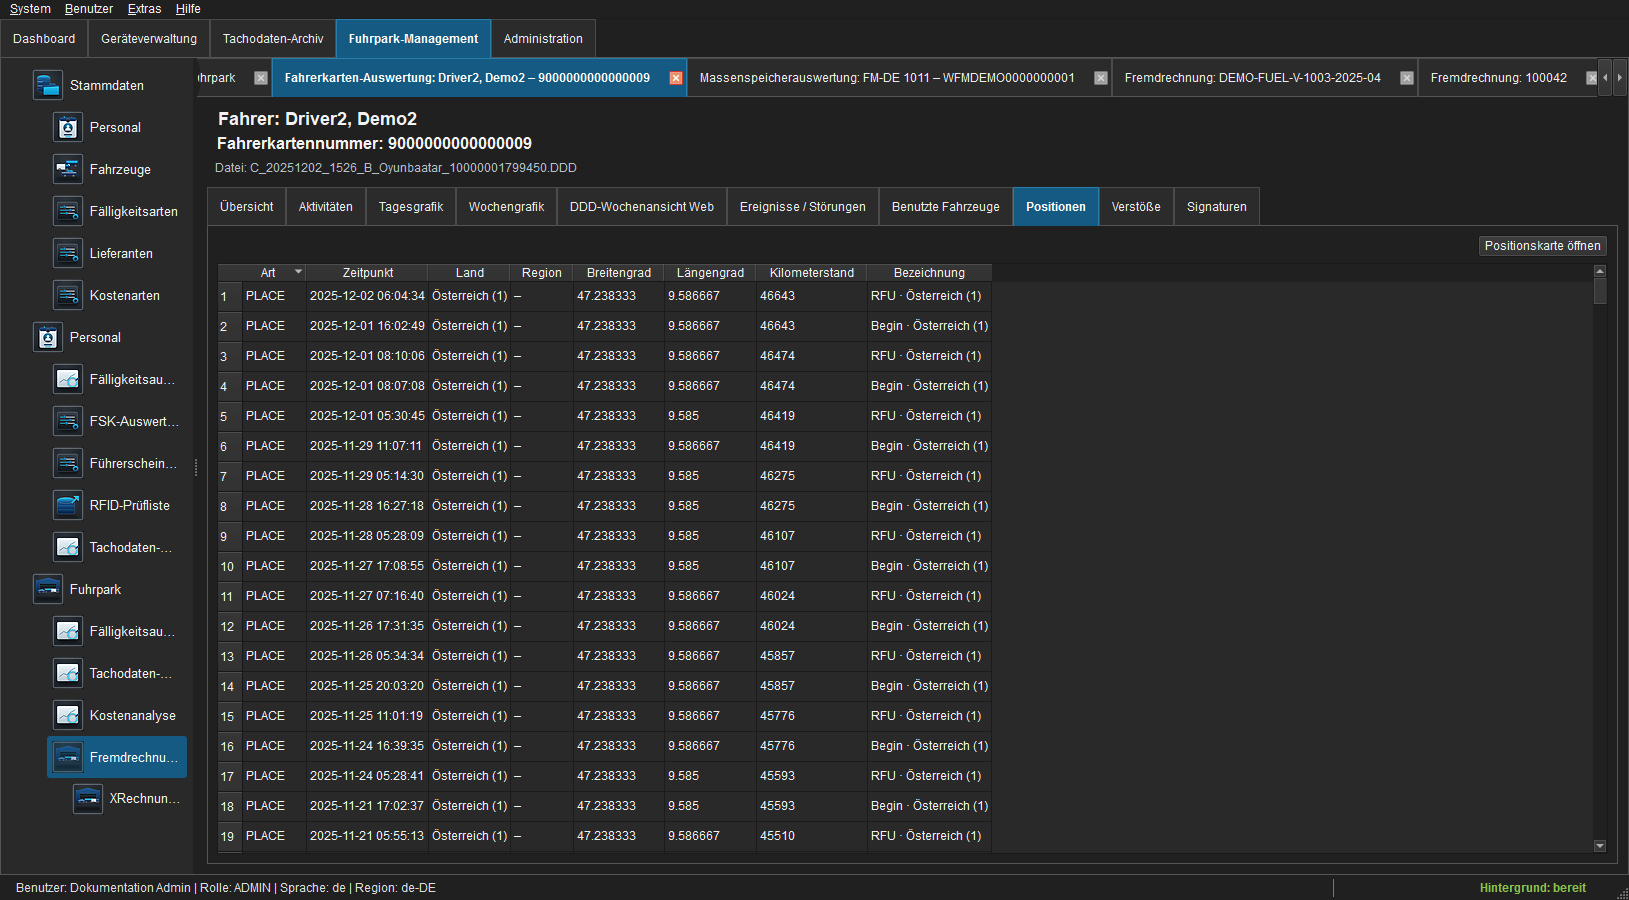Open the Kostenarten sidebar icon

[67, 295]
